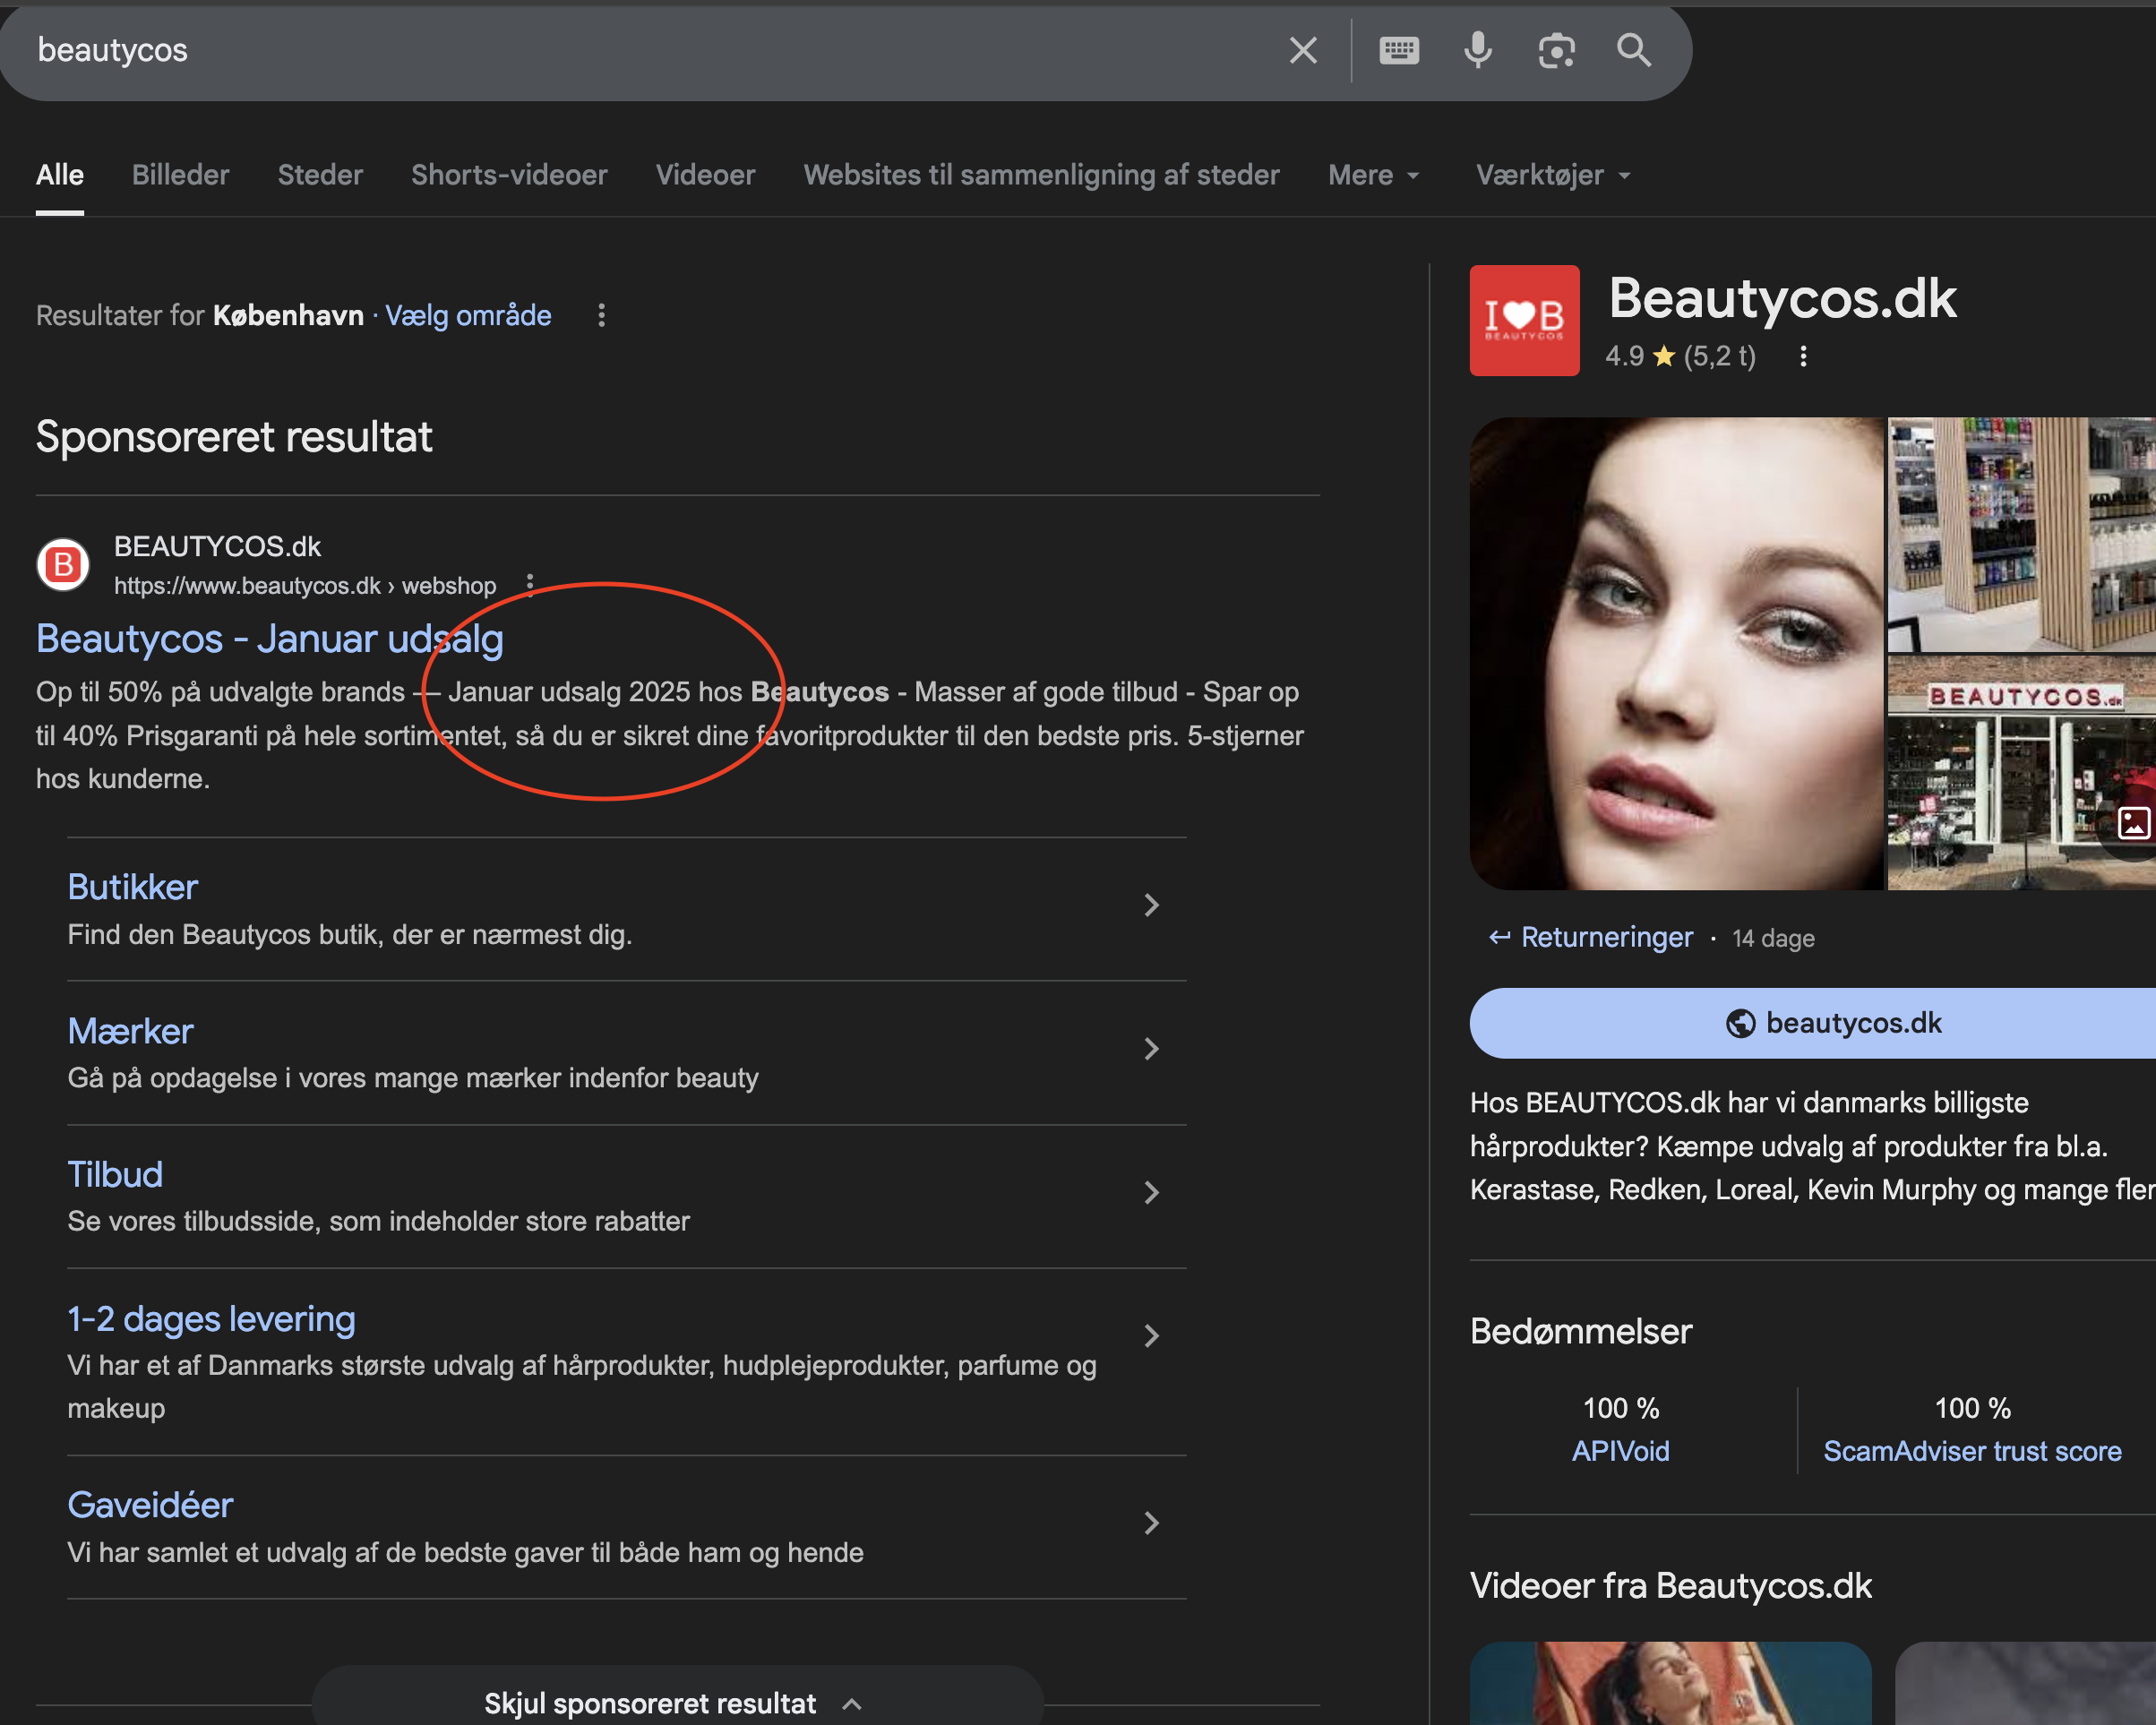Expand the Gaveidéer sitelink chevron
Image resolution: width=2156 pixels, height=1725 pixels.
coord(1151,1523)
